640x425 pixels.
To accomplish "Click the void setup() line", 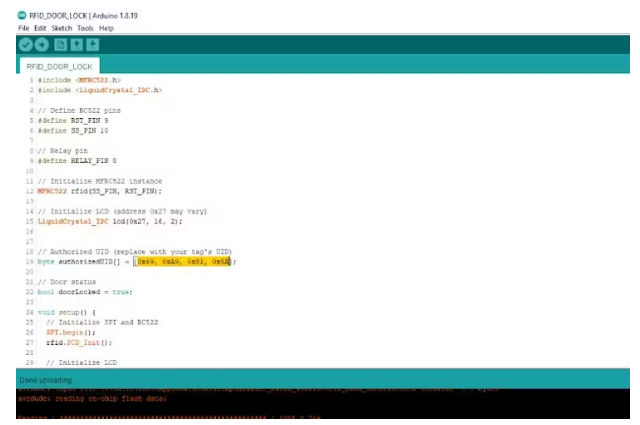I will 66,312.
